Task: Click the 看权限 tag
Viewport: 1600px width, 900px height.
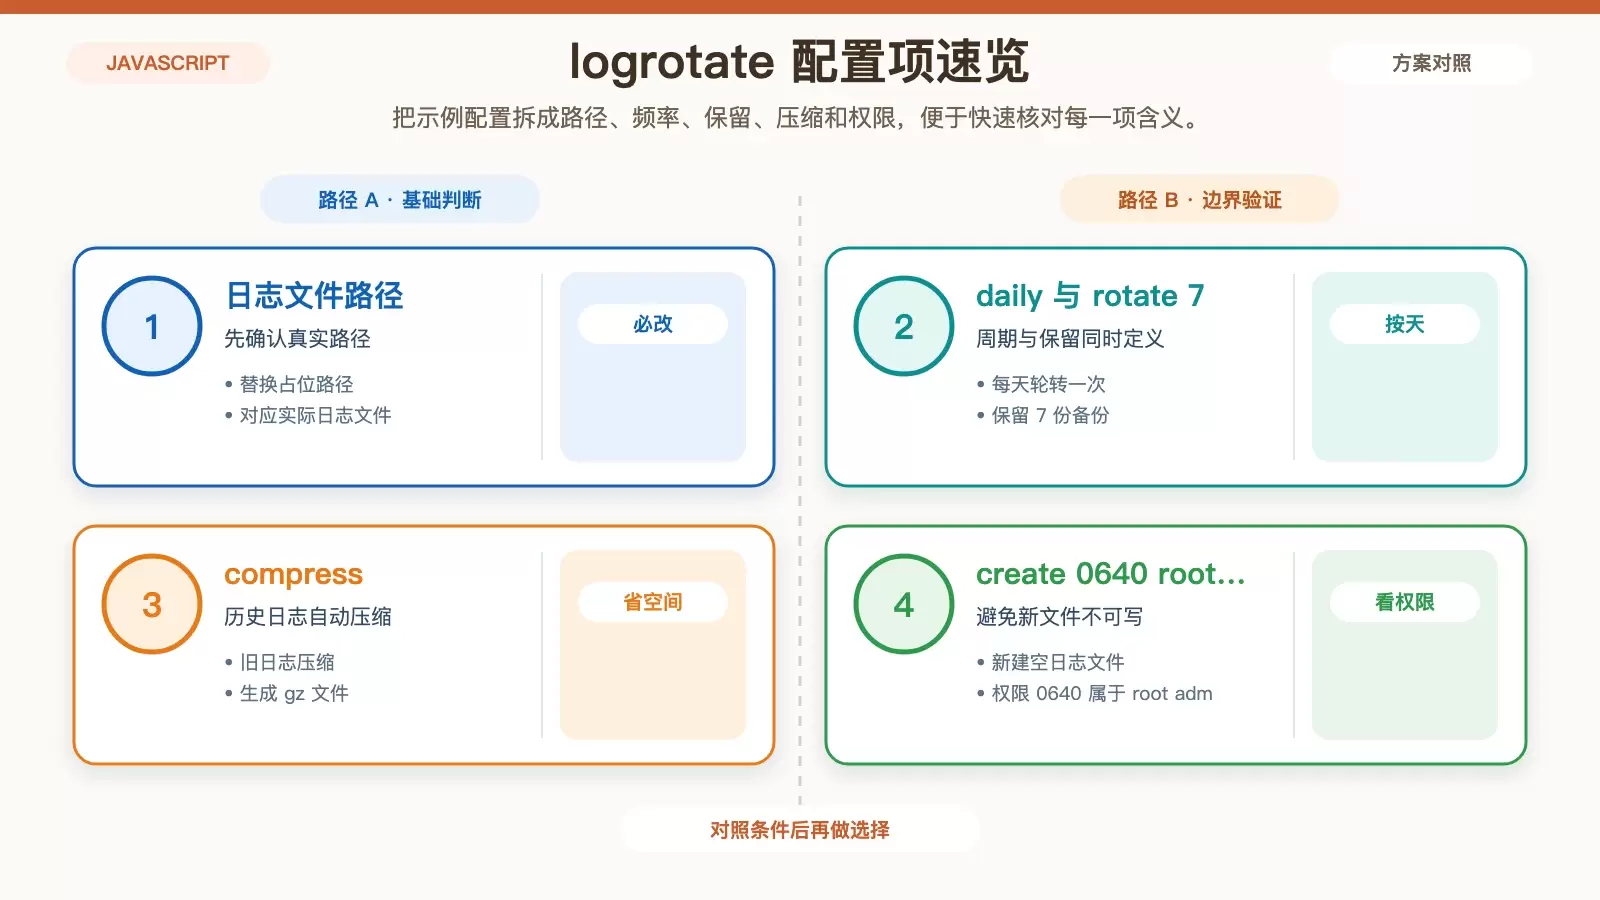Action: [1405, 602]
